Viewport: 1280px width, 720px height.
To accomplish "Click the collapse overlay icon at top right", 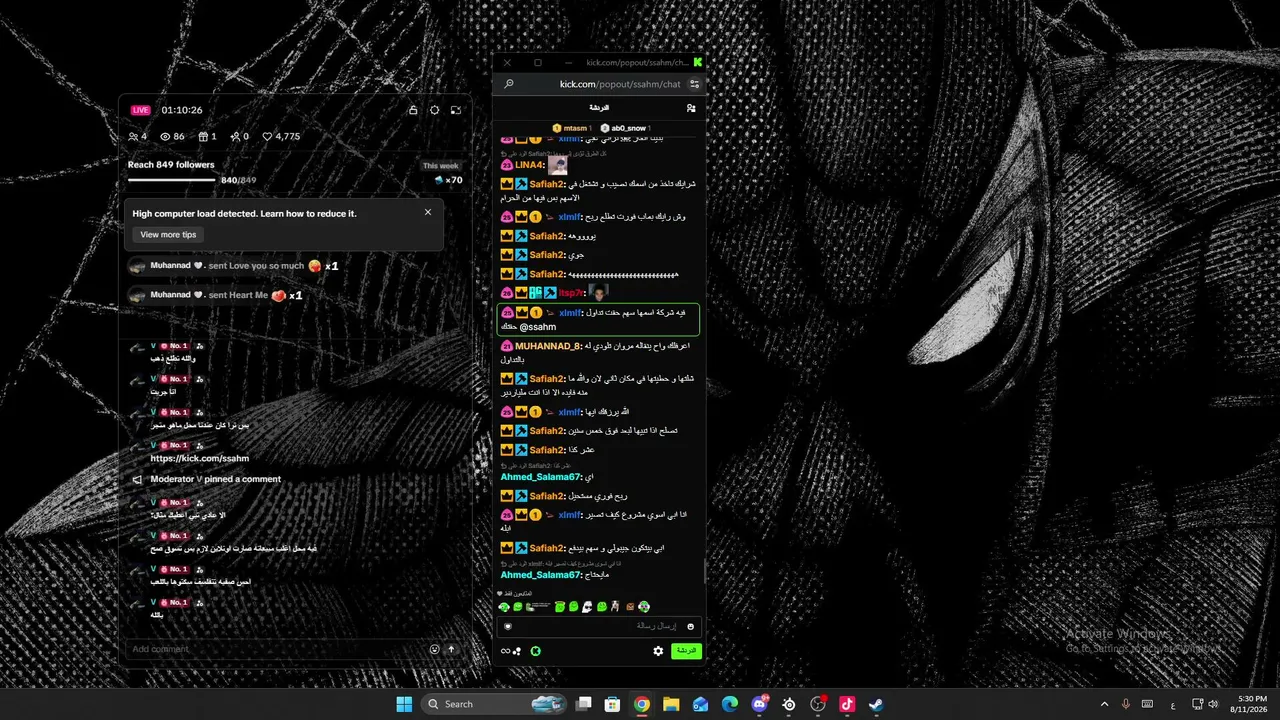I will [456, 110].
